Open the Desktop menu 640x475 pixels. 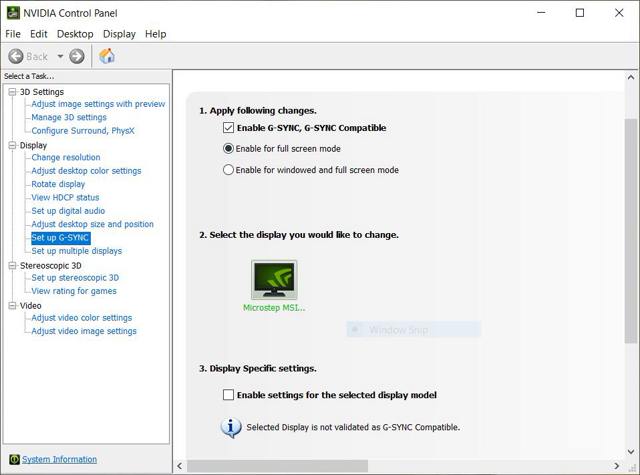75,34
